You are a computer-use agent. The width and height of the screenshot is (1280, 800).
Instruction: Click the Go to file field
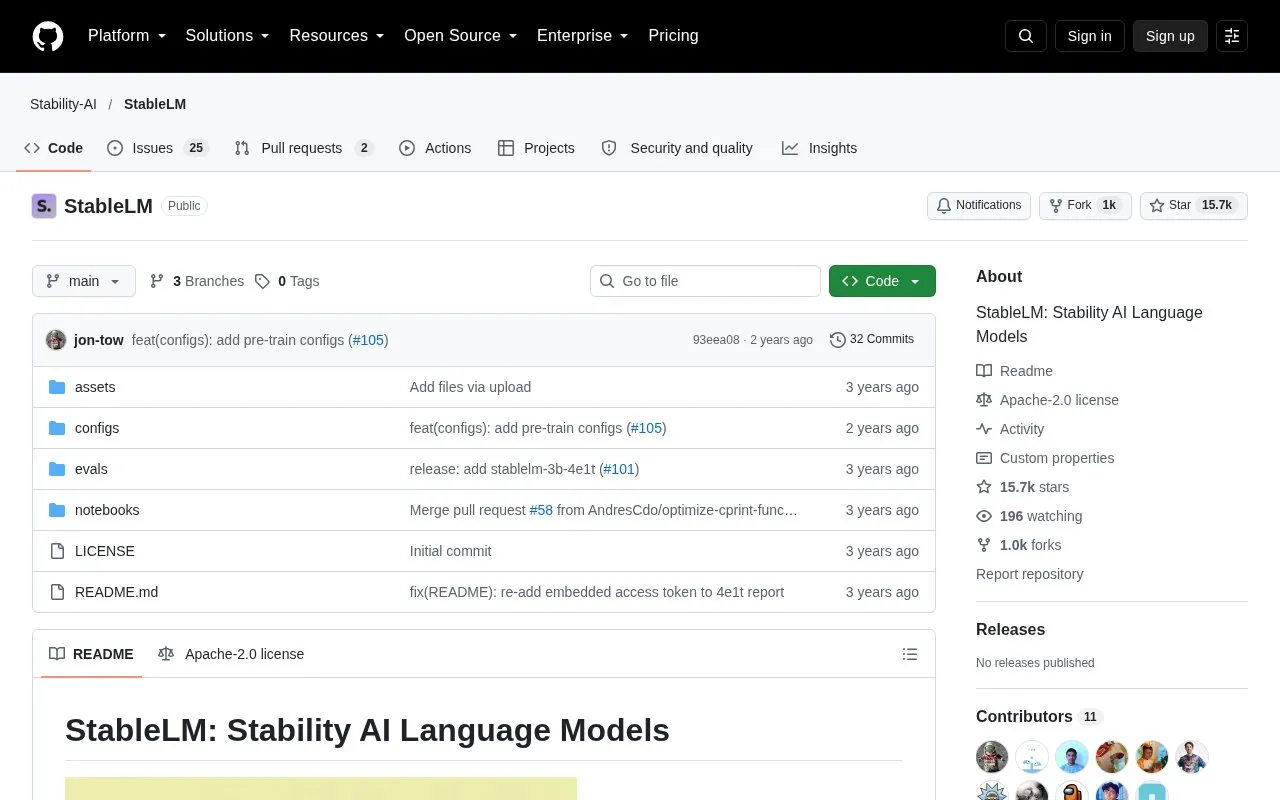[x=705, y=281]
